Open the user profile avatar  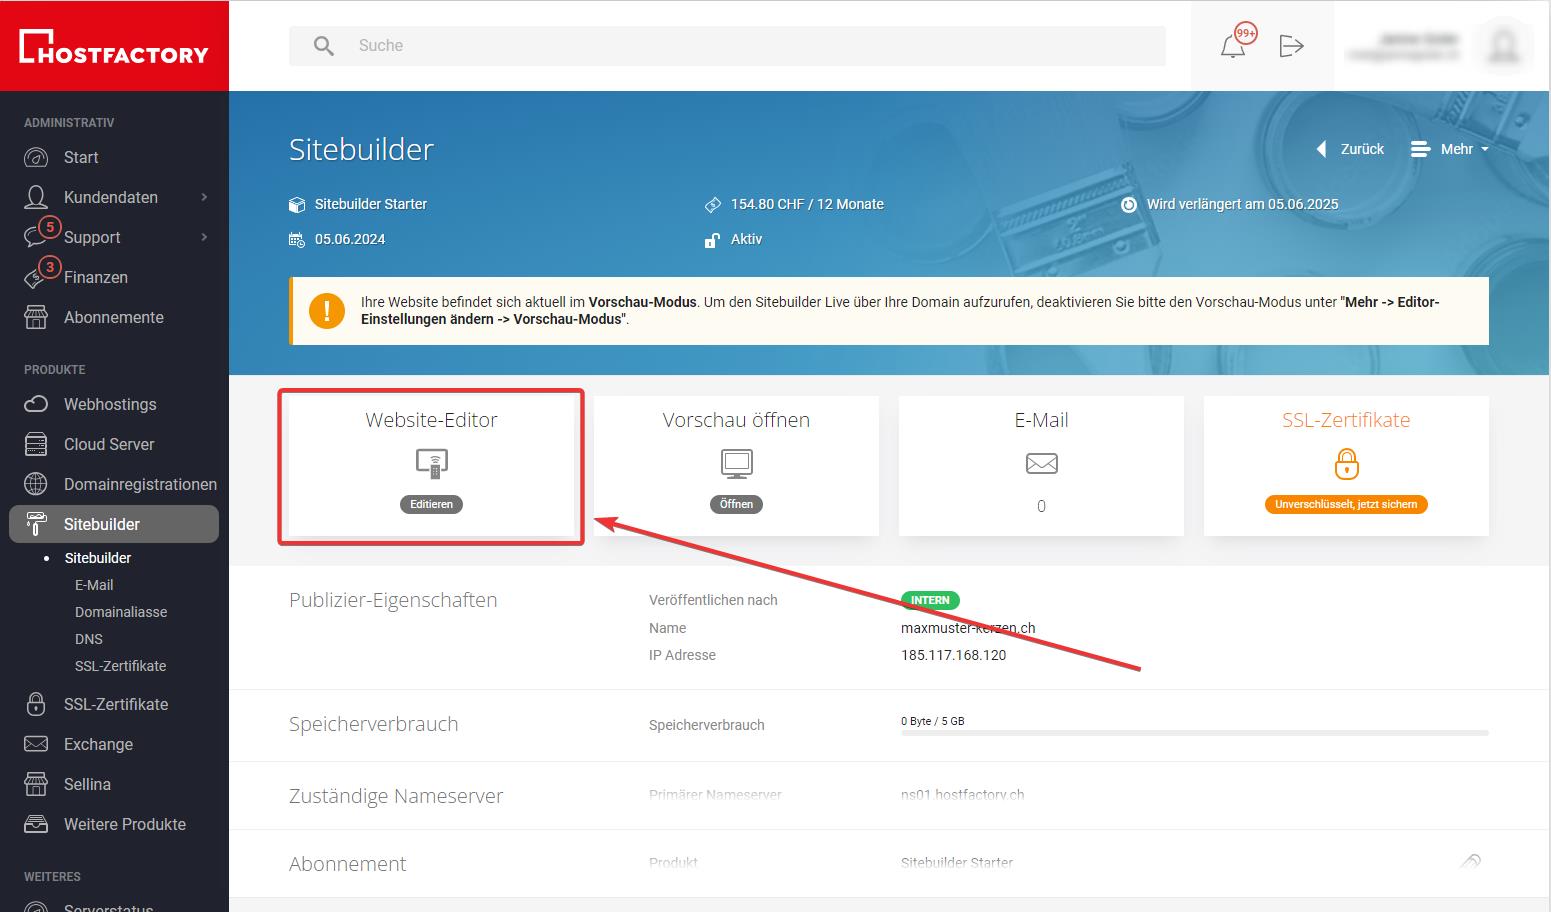click(x=1503, y=46)
